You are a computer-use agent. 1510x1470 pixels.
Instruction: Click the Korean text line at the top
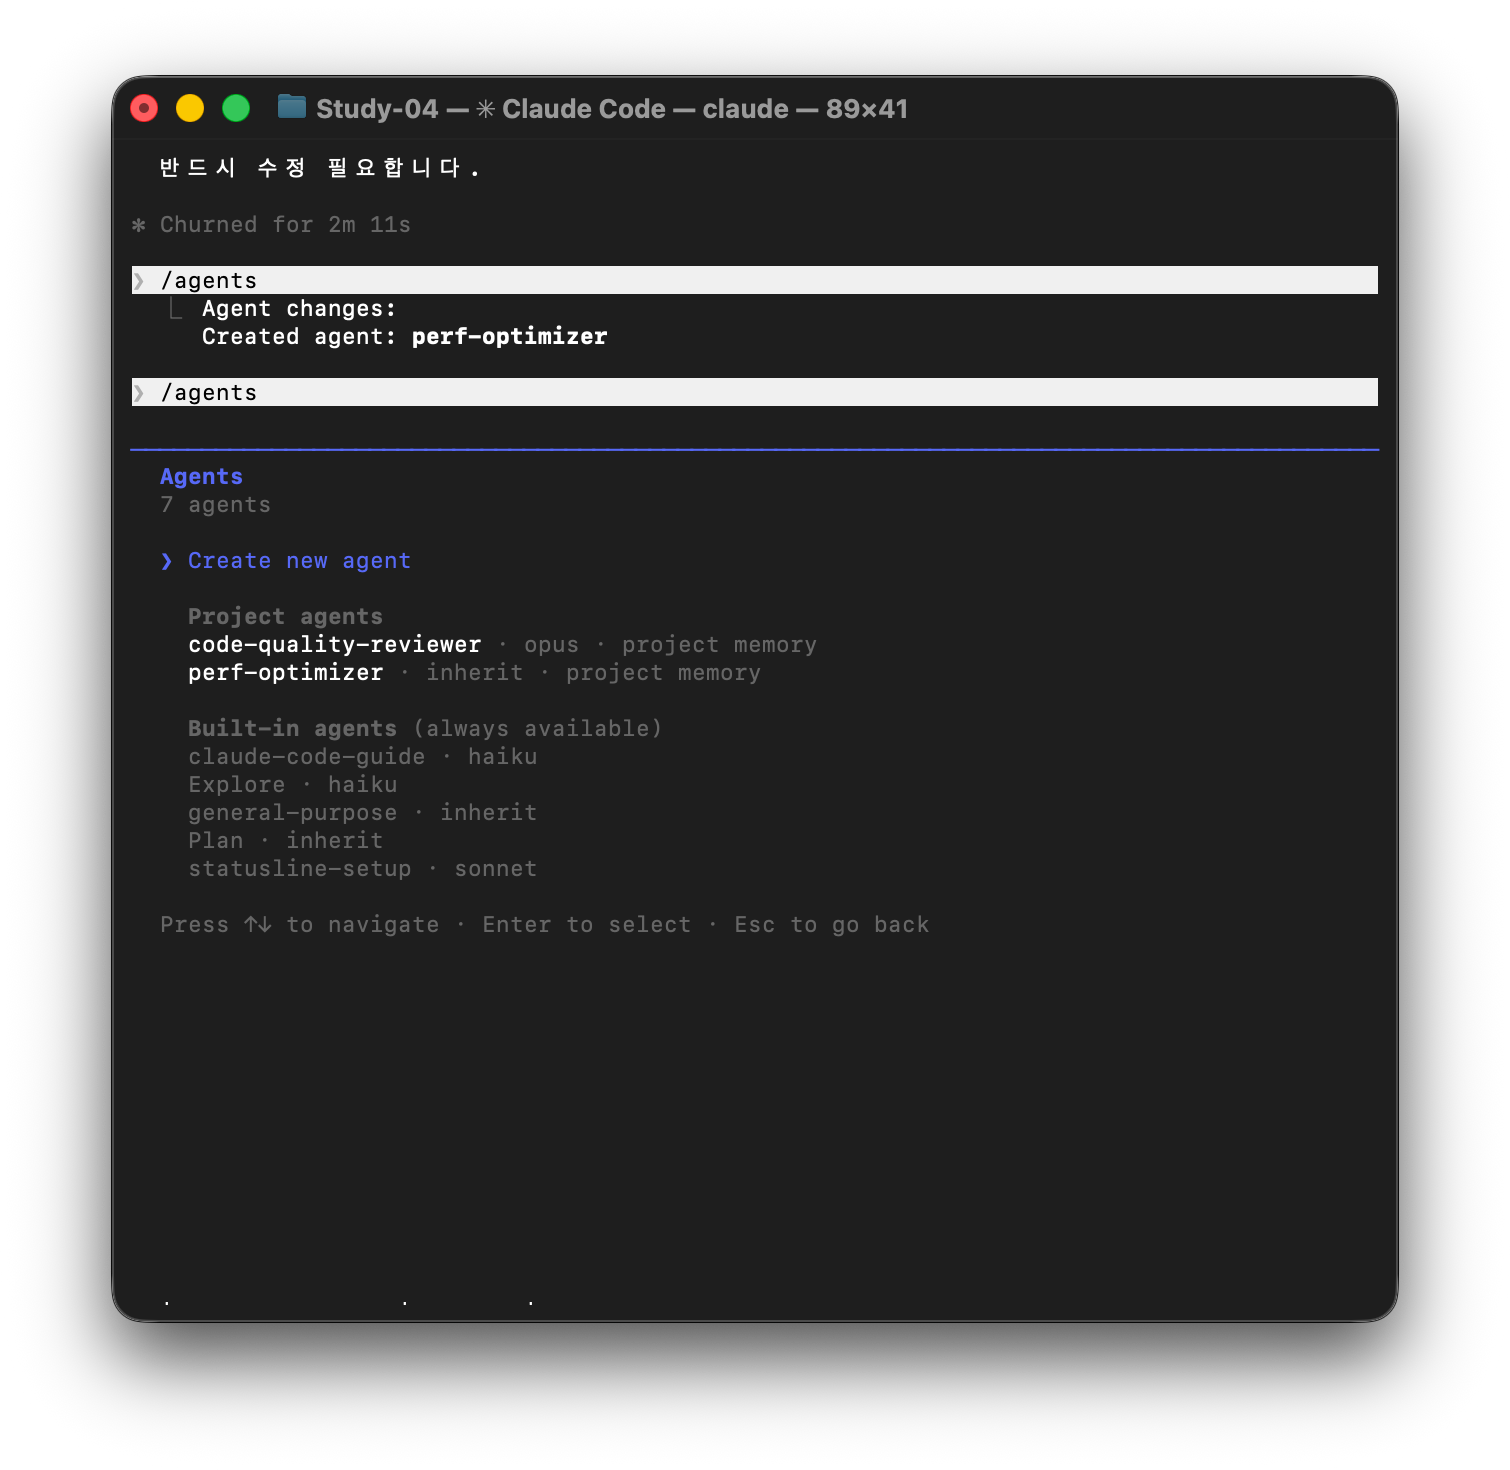coord(320,168)
